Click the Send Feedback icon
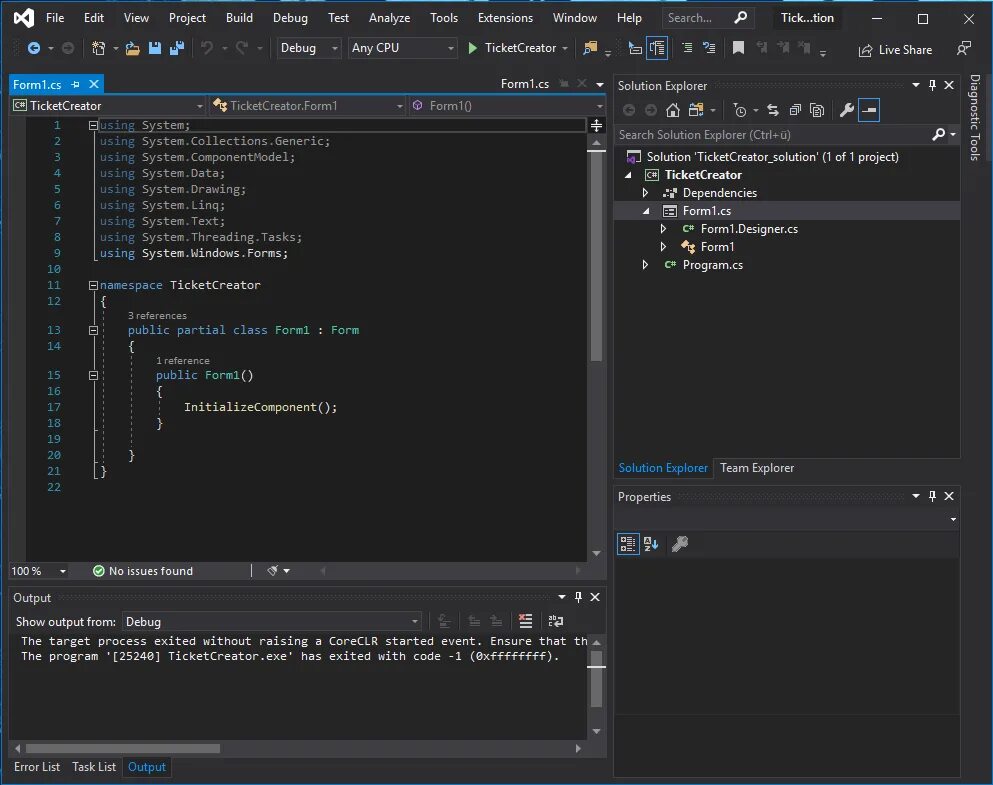Screen dimensions: 993x785 click(964, 49)
